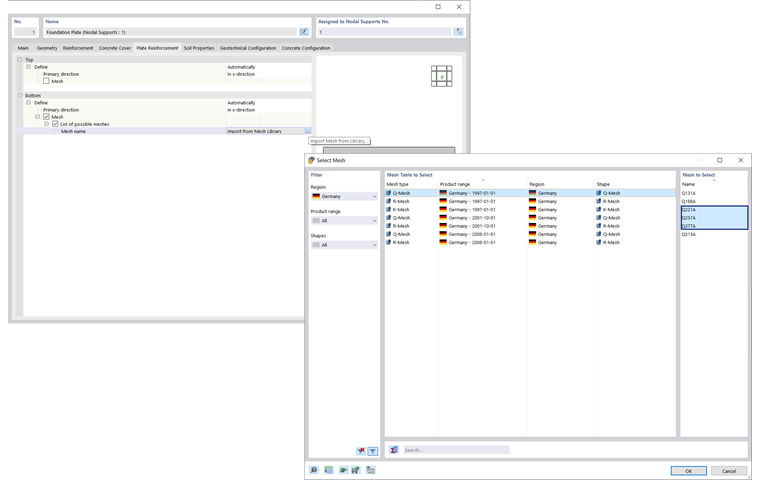
Task: Click the icon left of Search field
Action: [x=394, y=450]
